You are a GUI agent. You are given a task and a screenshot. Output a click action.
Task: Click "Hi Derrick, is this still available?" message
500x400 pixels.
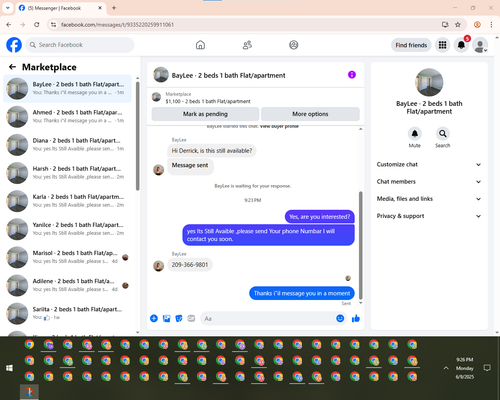tap(212, 151)
